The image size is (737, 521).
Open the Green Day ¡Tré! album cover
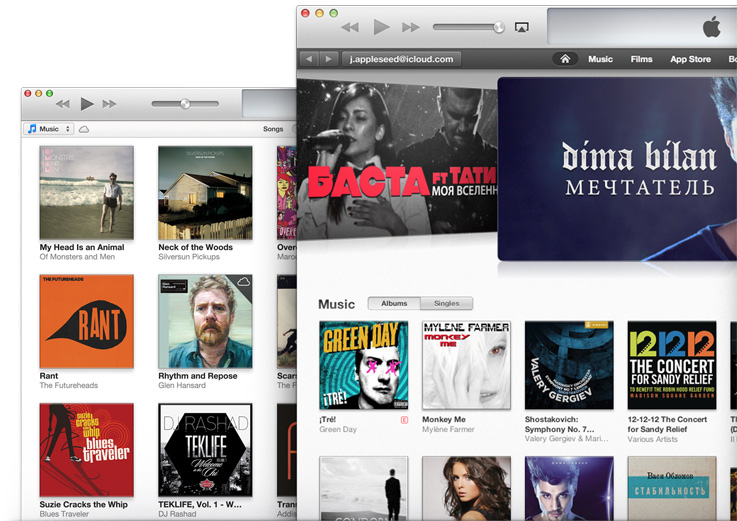[x=364, y=365]
